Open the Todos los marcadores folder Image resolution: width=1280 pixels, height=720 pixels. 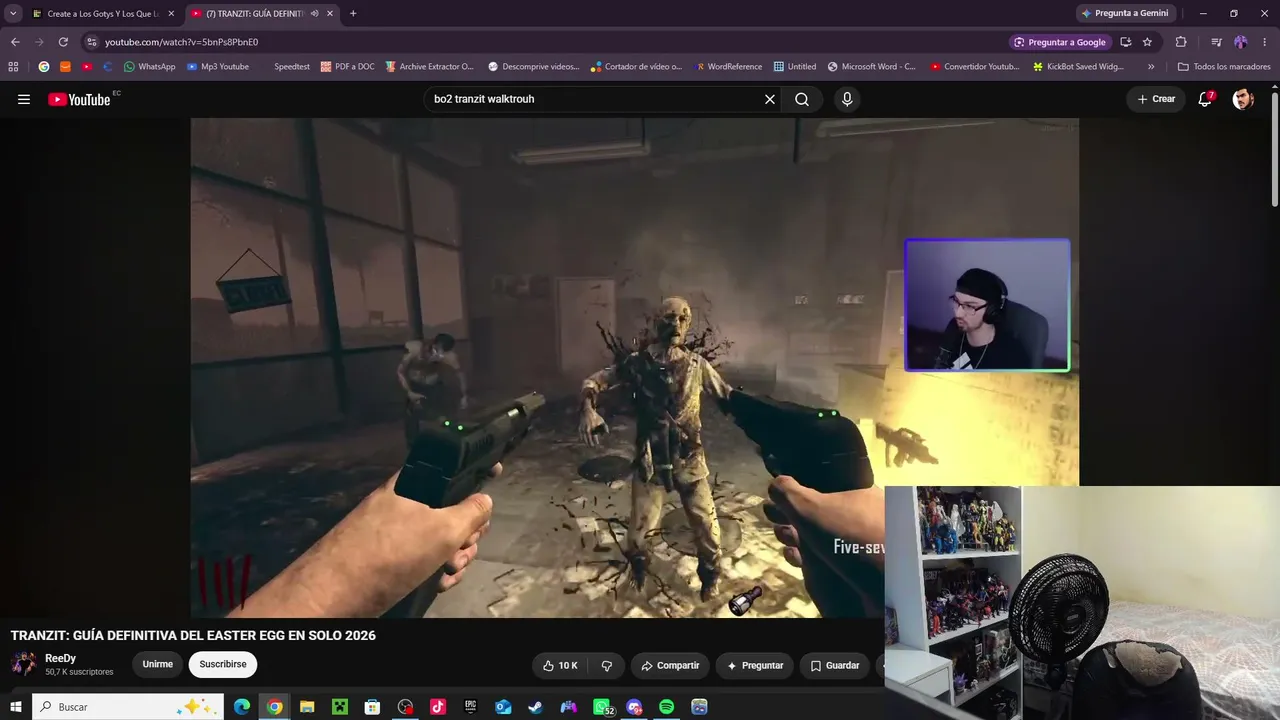coord(1224,67)
